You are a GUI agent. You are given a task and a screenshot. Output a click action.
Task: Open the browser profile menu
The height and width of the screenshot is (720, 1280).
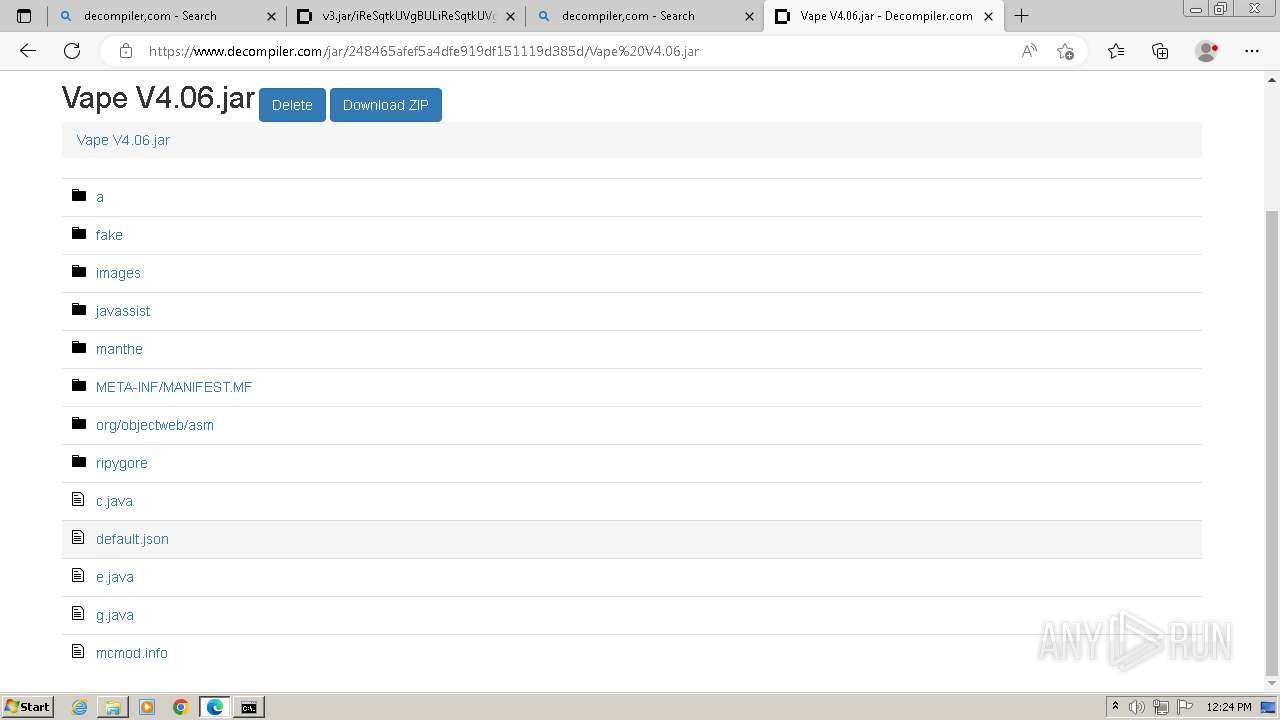pos(1207,51)
